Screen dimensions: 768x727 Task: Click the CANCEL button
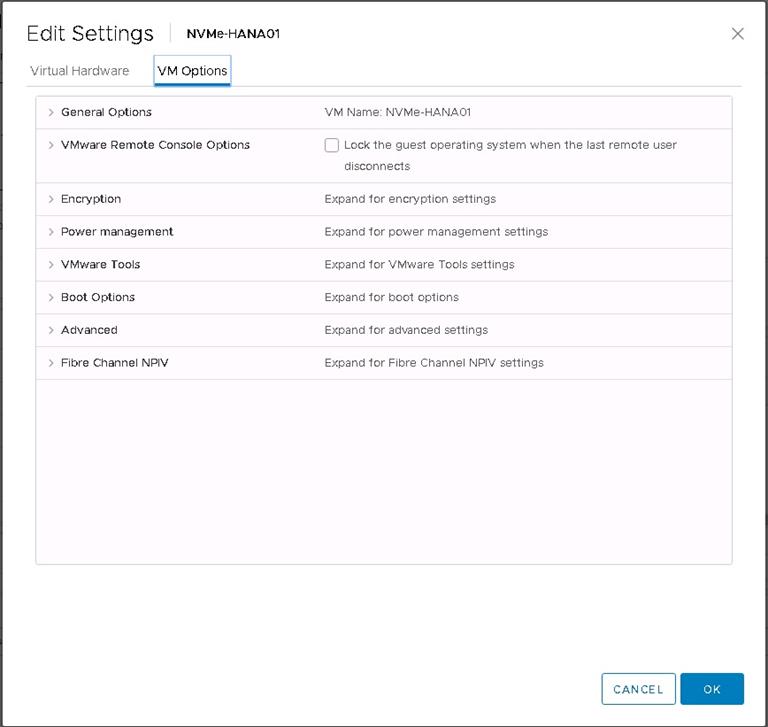click(638, 689)
